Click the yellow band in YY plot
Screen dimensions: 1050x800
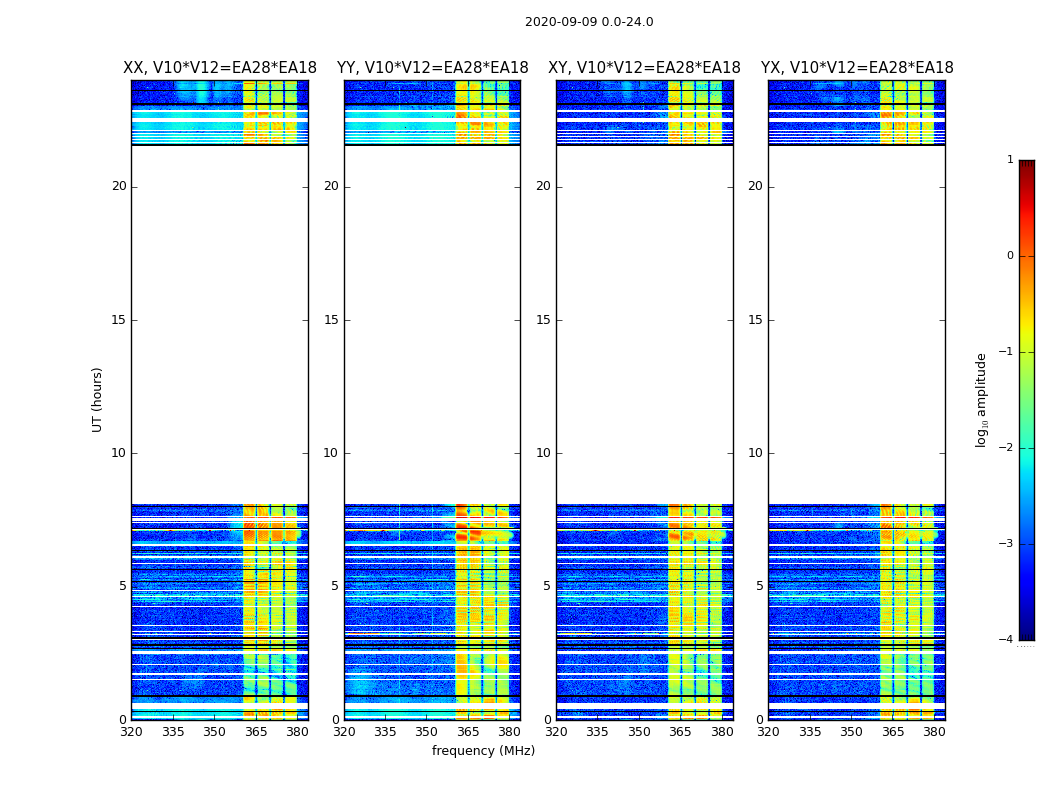[x=482, y=603]
